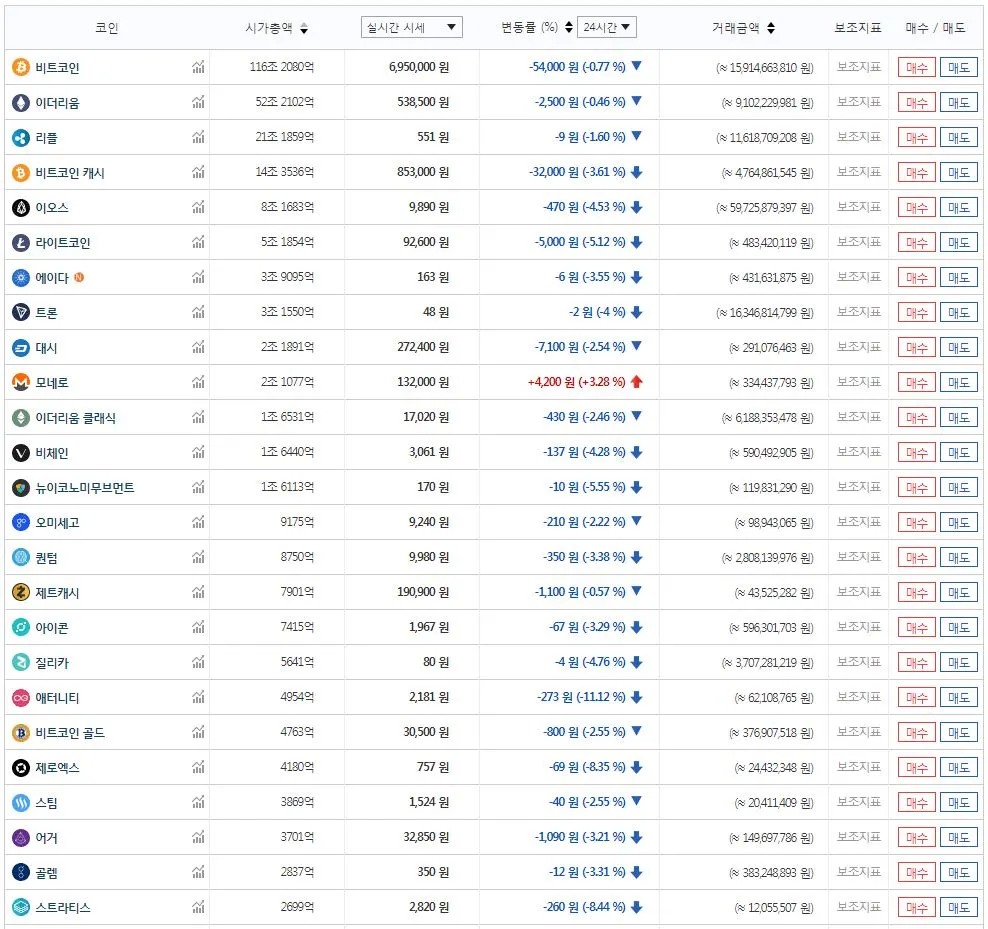The image size is (988, 929).
Task: Select the 이더리움 클래식 coin name
Action: pyautogui.click(x=76, y=418)
